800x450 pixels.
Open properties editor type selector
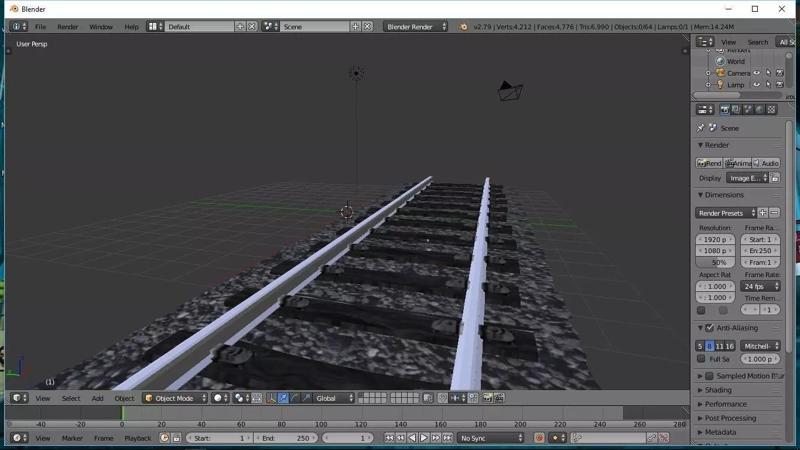click(x=705, y=110)
